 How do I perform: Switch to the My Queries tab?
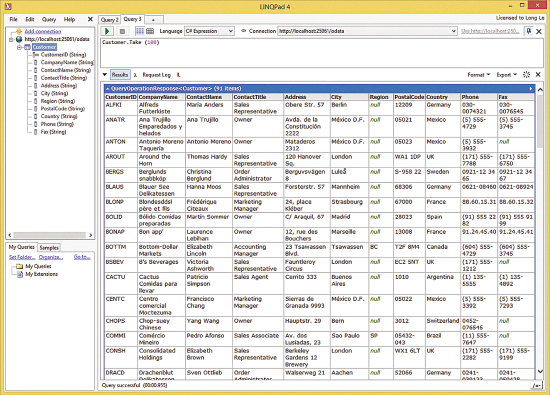point(22,247)
